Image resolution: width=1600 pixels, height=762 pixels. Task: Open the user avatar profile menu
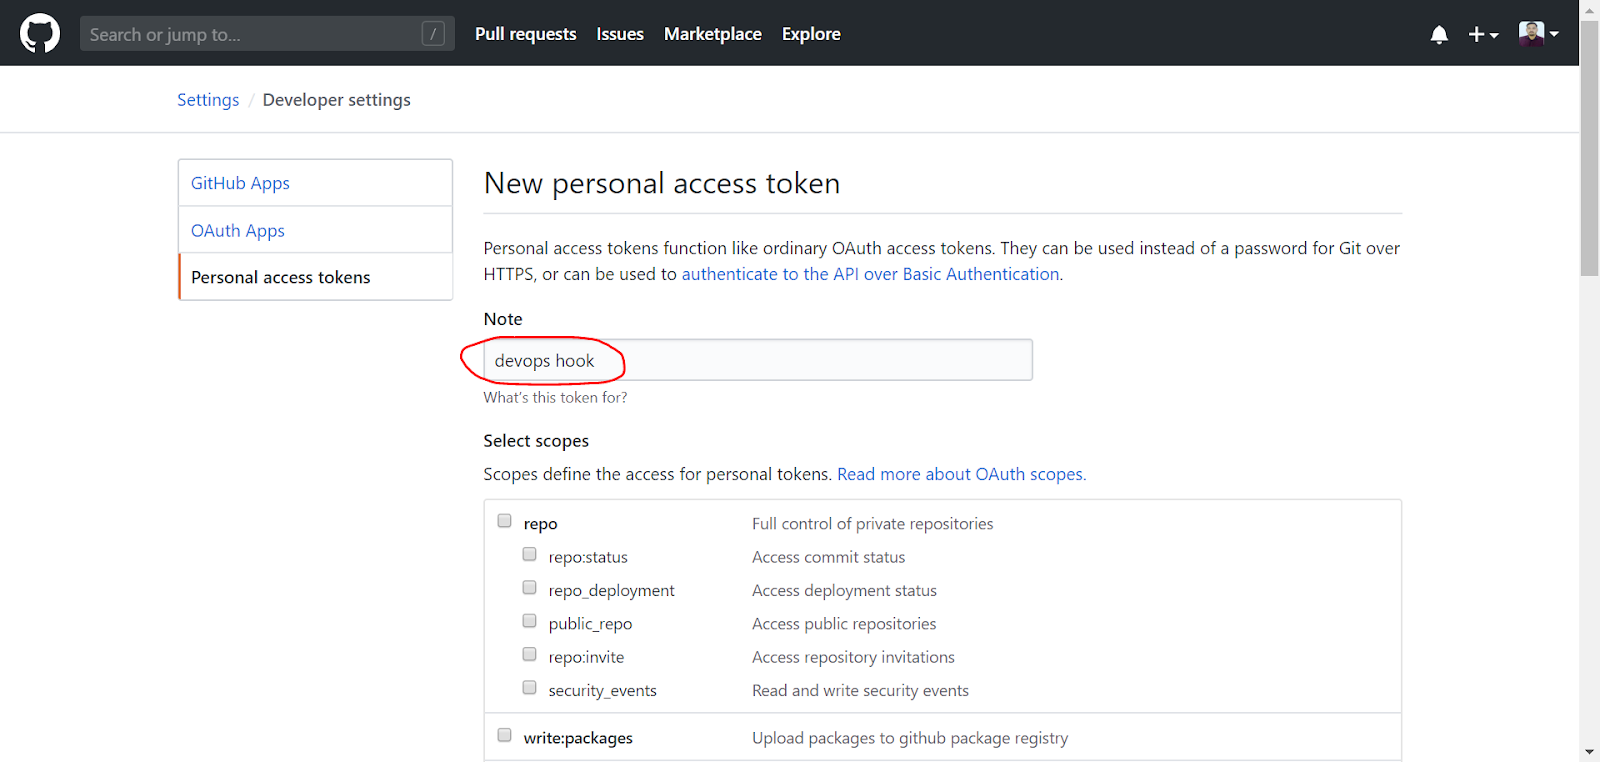point(1539,34)
